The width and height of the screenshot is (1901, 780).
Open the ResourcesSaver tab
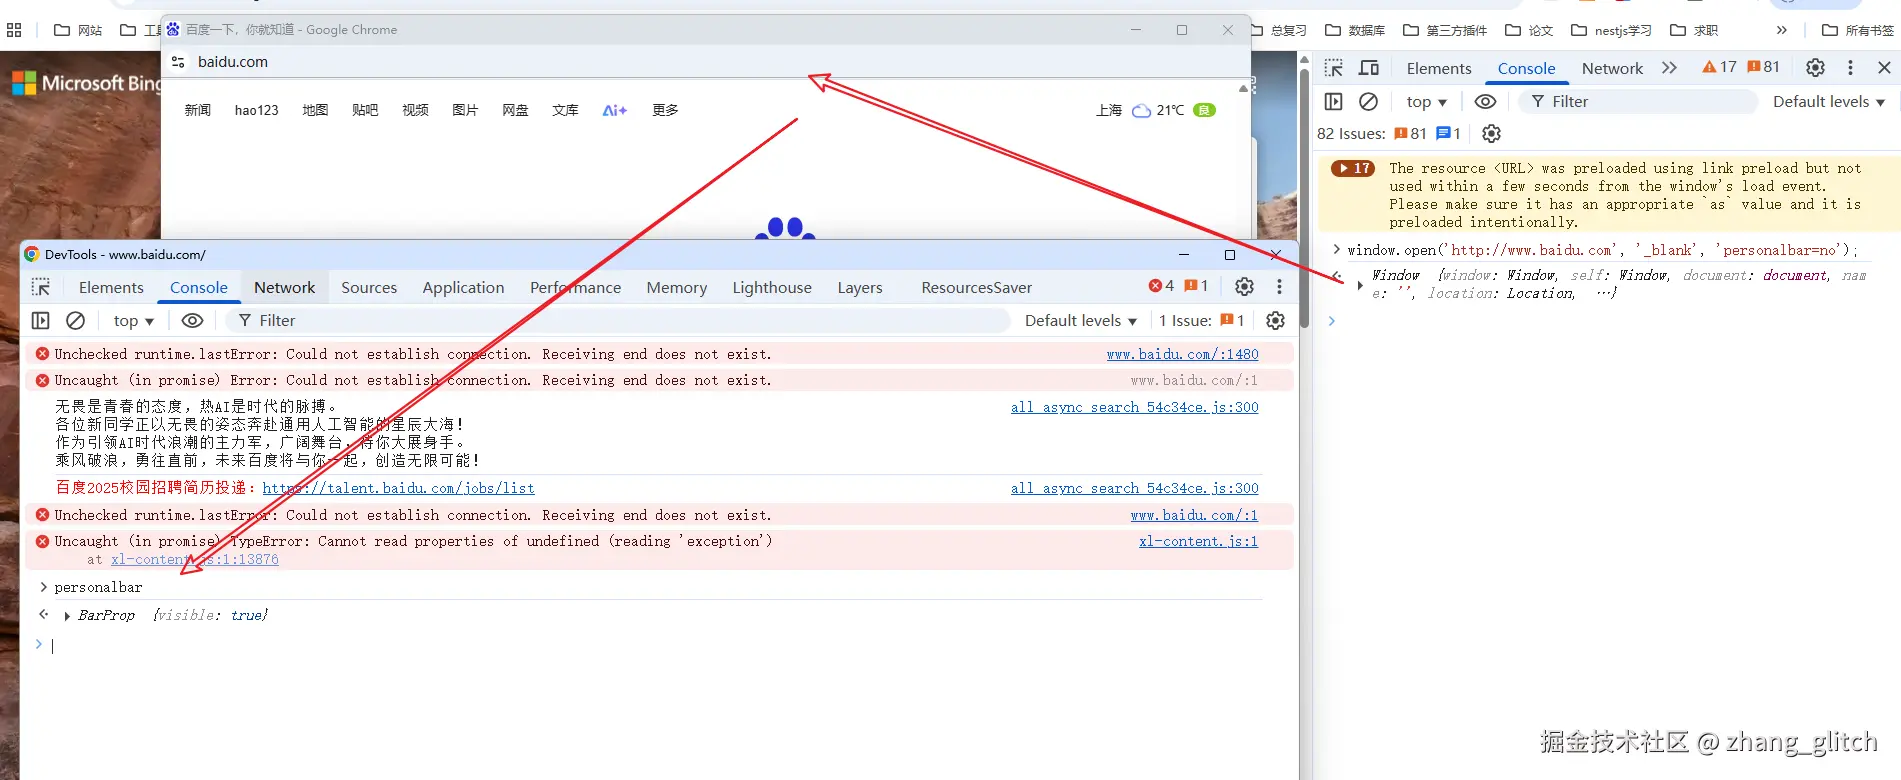tap(976, 287)
